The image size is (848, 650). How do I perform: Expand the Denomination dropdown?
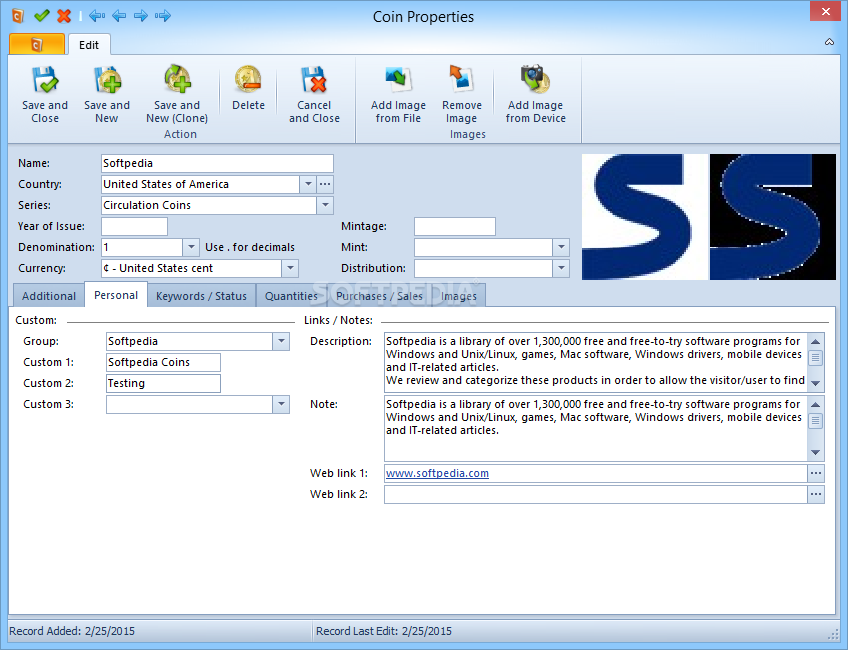tap(191, 247)
